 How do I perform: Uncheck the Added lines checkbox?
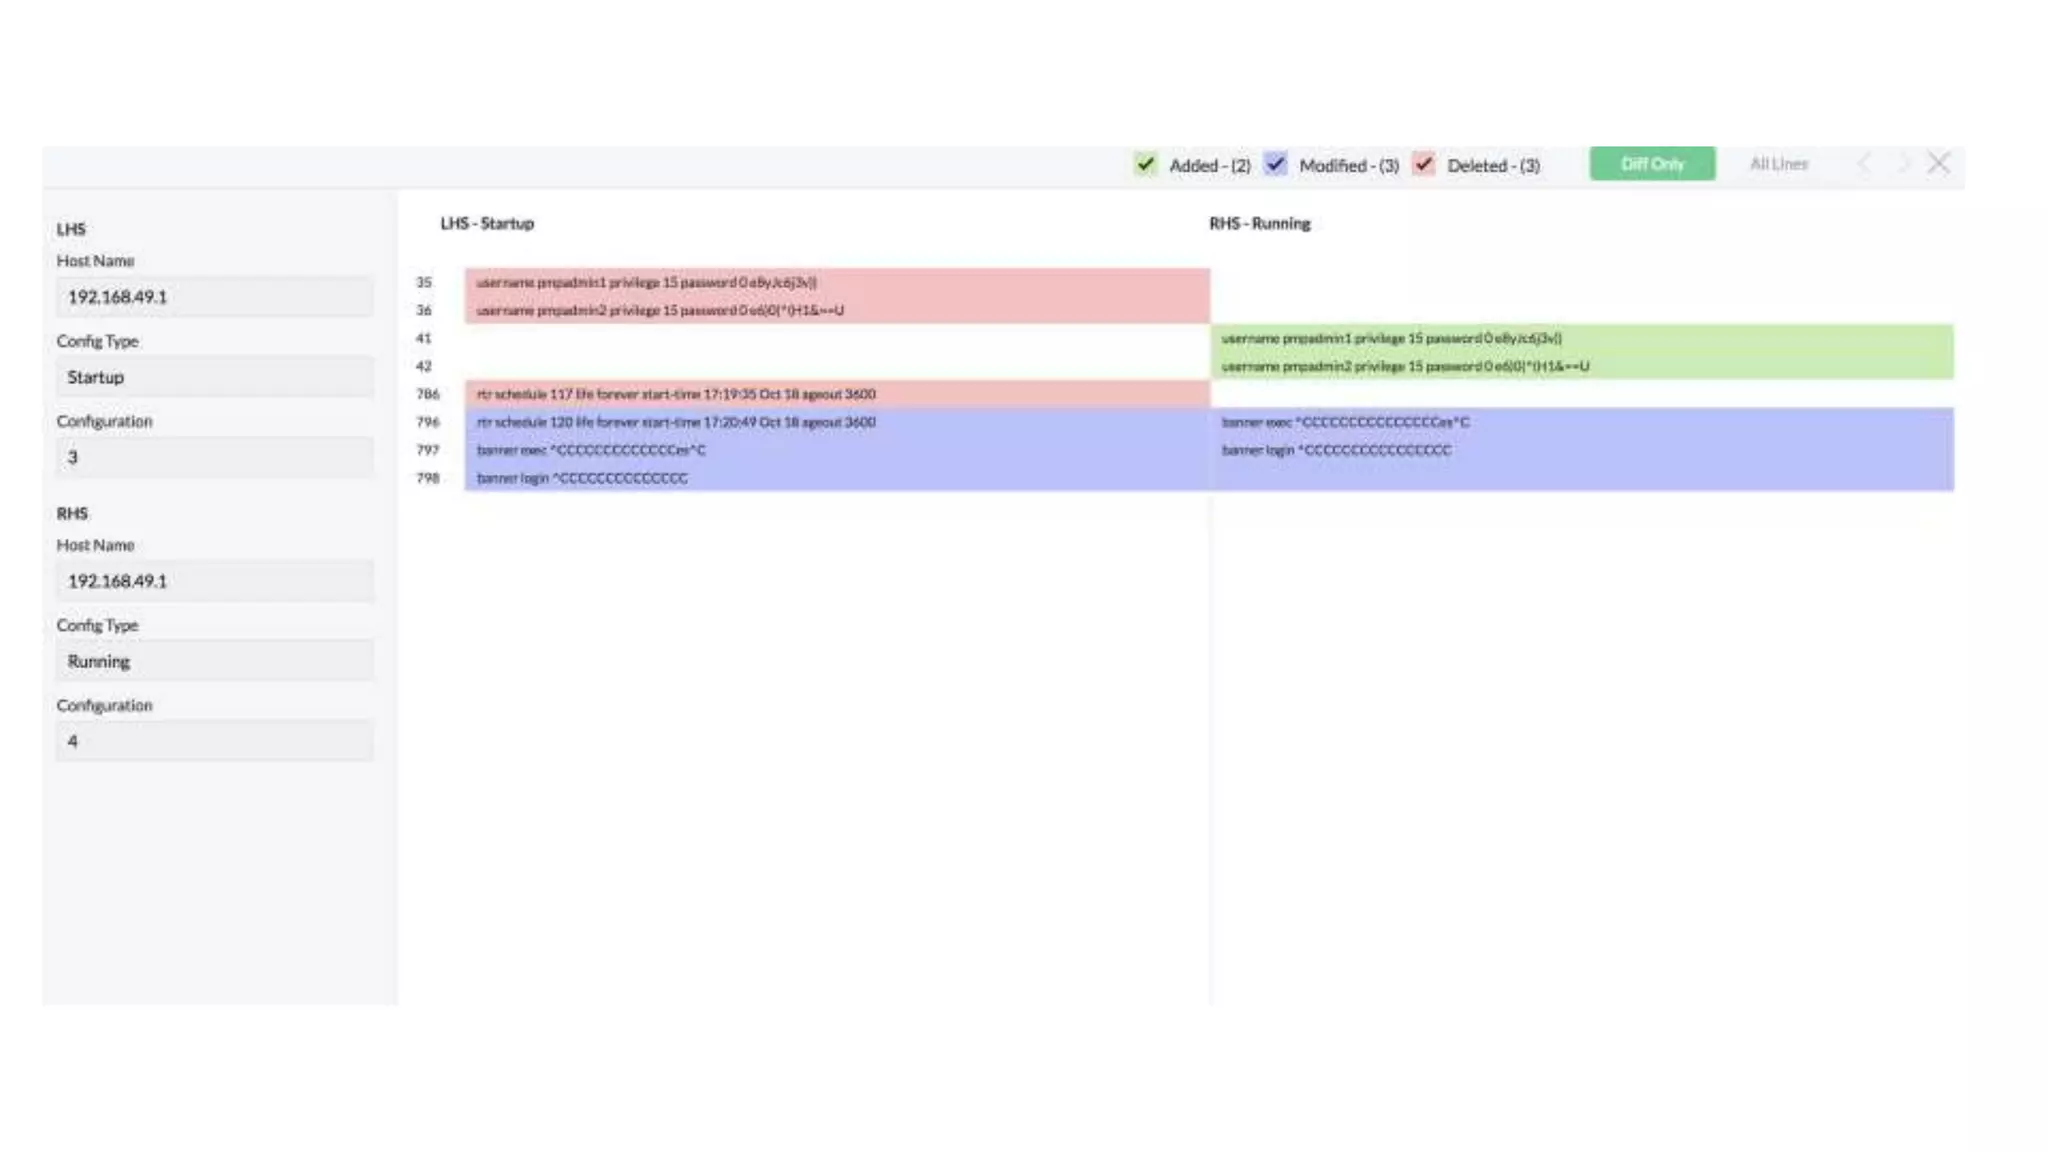1145,164
